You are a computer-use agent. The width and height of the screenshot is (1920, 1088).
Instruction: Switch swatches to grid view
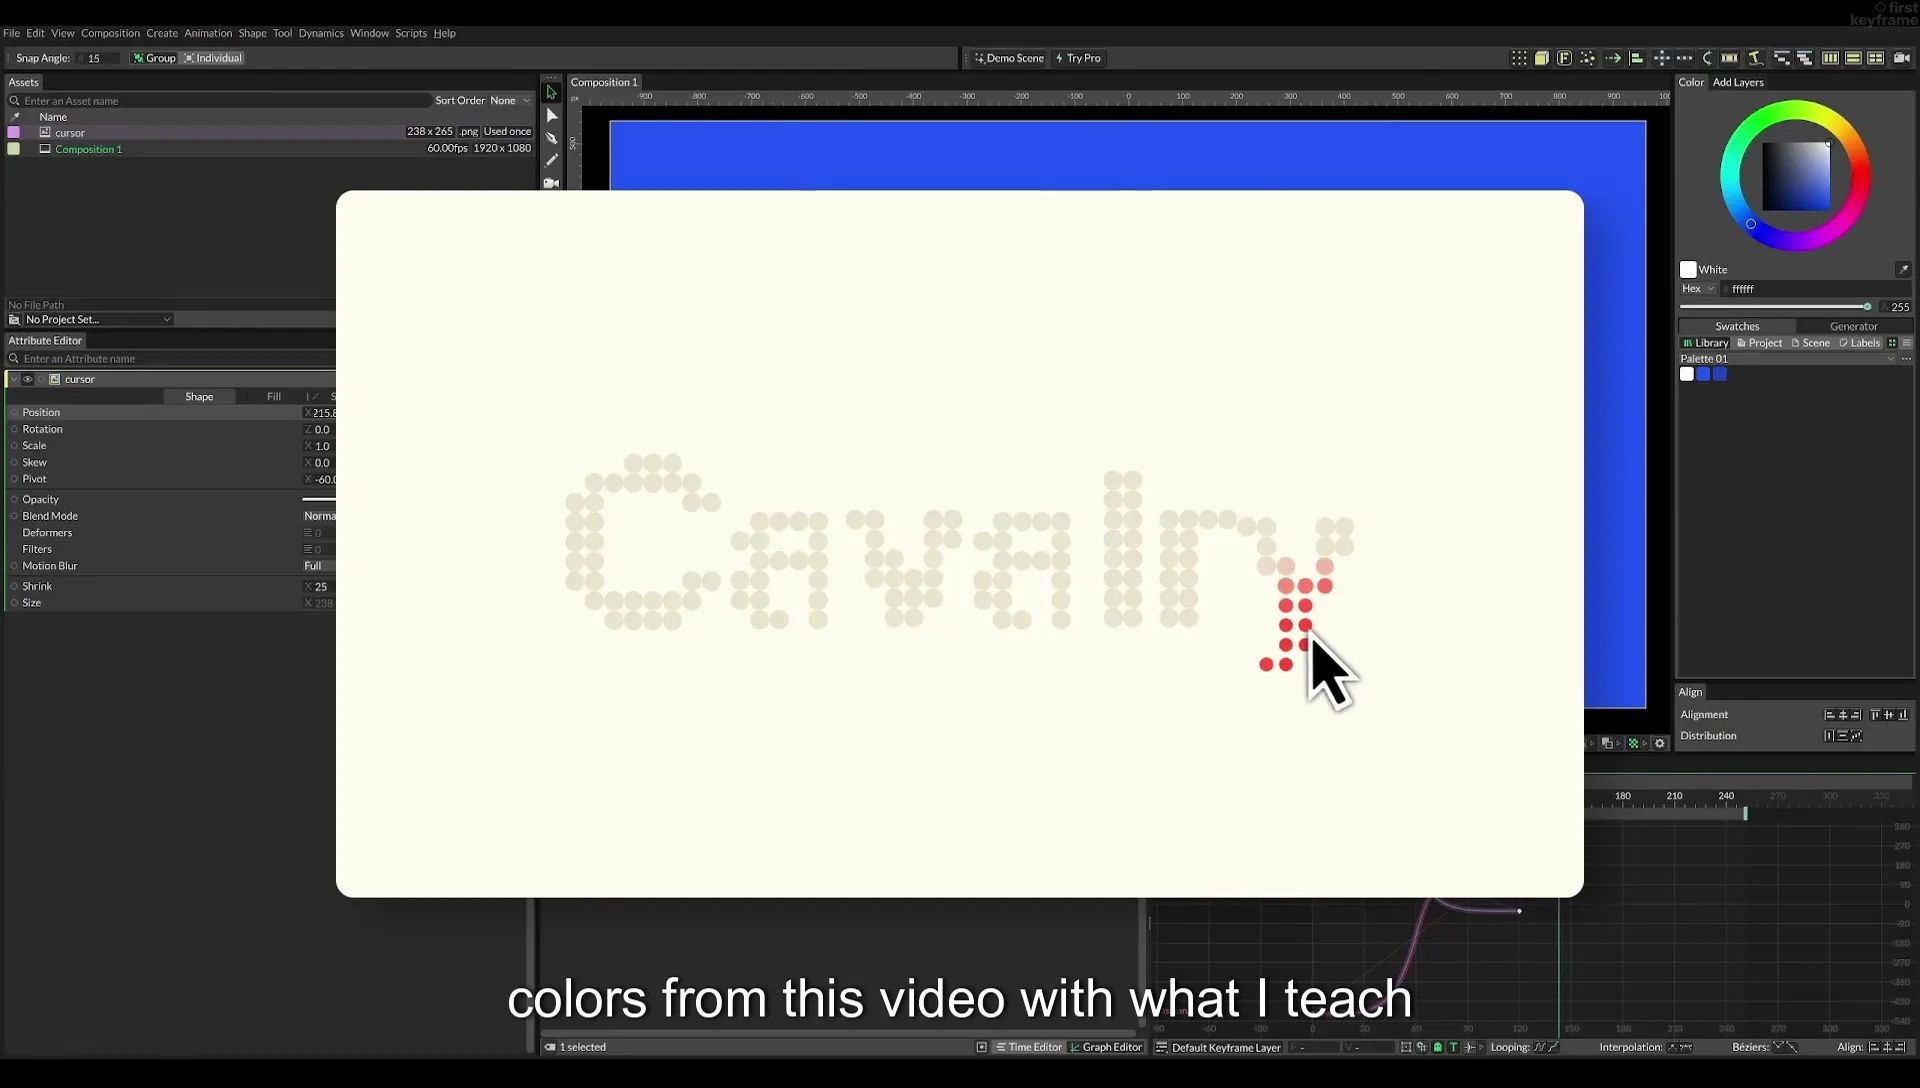(1892, 343)
